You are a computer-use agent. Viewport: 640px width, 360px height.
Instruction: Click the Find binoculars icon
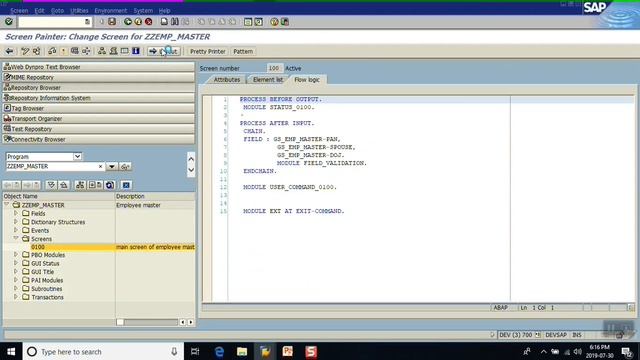[x=175, y=22]
